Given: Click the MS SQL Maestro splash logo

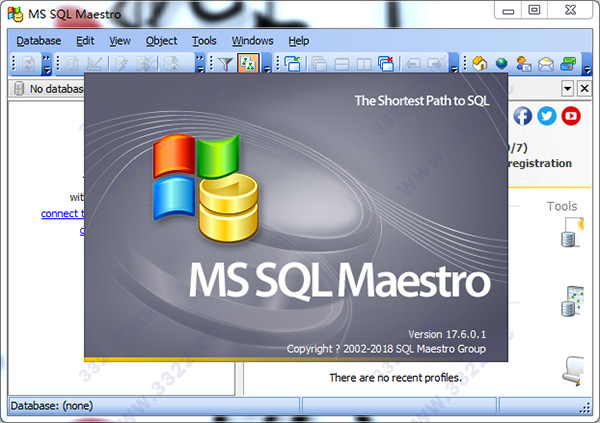Looking at the screenshot, I should [206, 188].
